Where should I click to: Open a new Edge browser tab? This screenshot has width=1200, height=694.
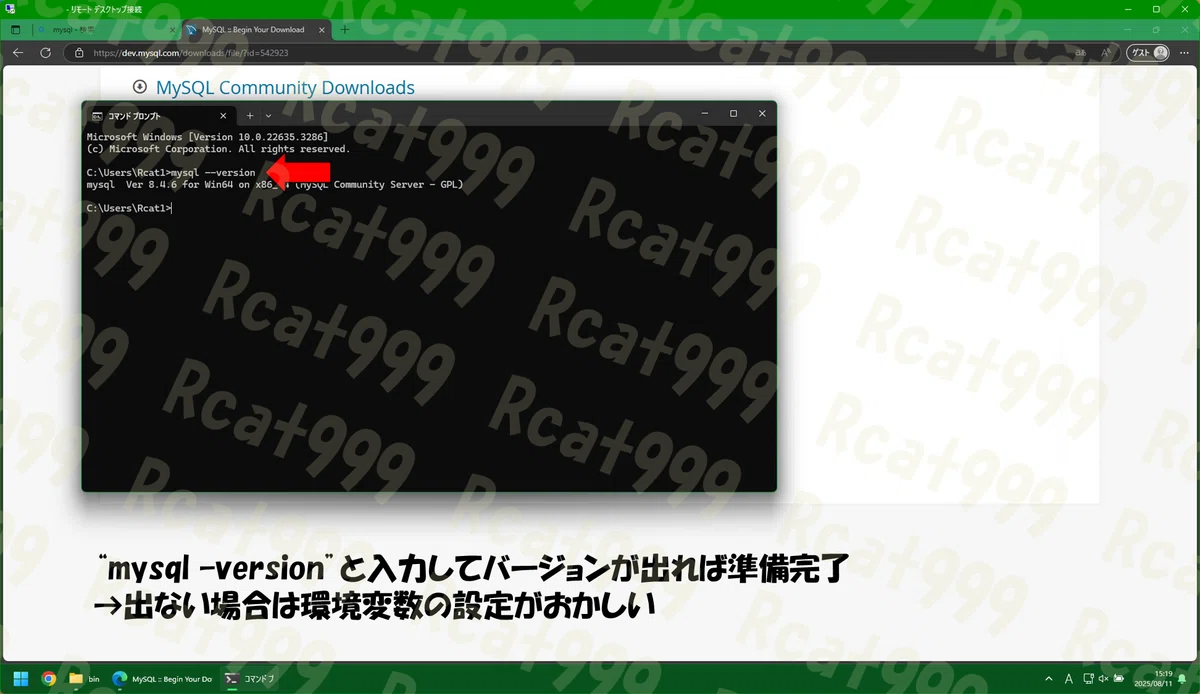pyautogui.click(x=345, y=30)
